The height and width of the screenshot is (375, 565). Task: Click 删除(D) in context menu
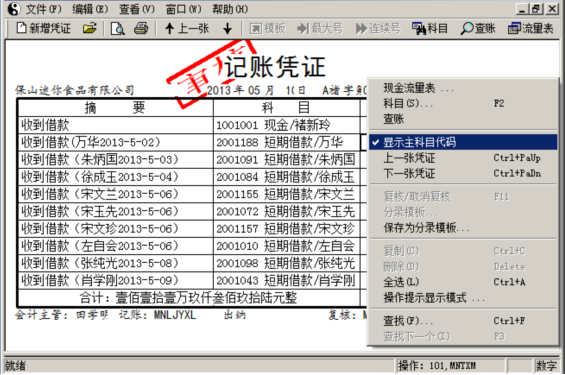pos(463,267)
